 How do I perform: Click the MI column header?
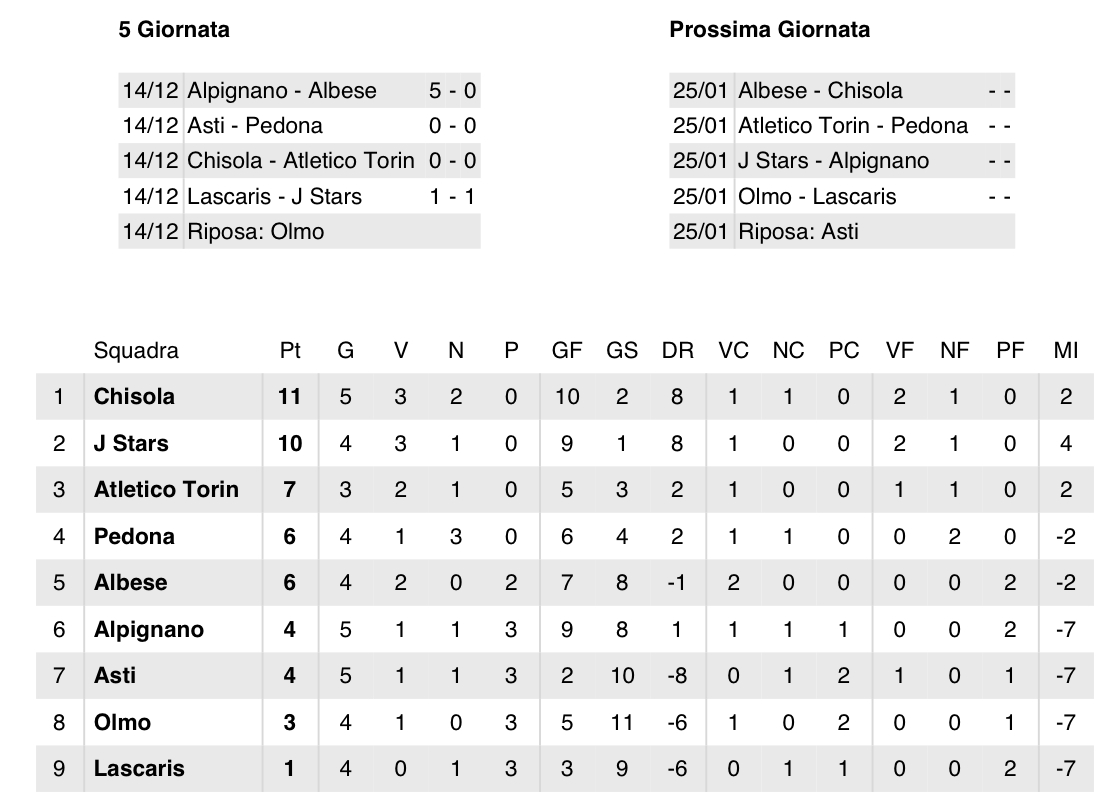click(x=1065, y=350)
